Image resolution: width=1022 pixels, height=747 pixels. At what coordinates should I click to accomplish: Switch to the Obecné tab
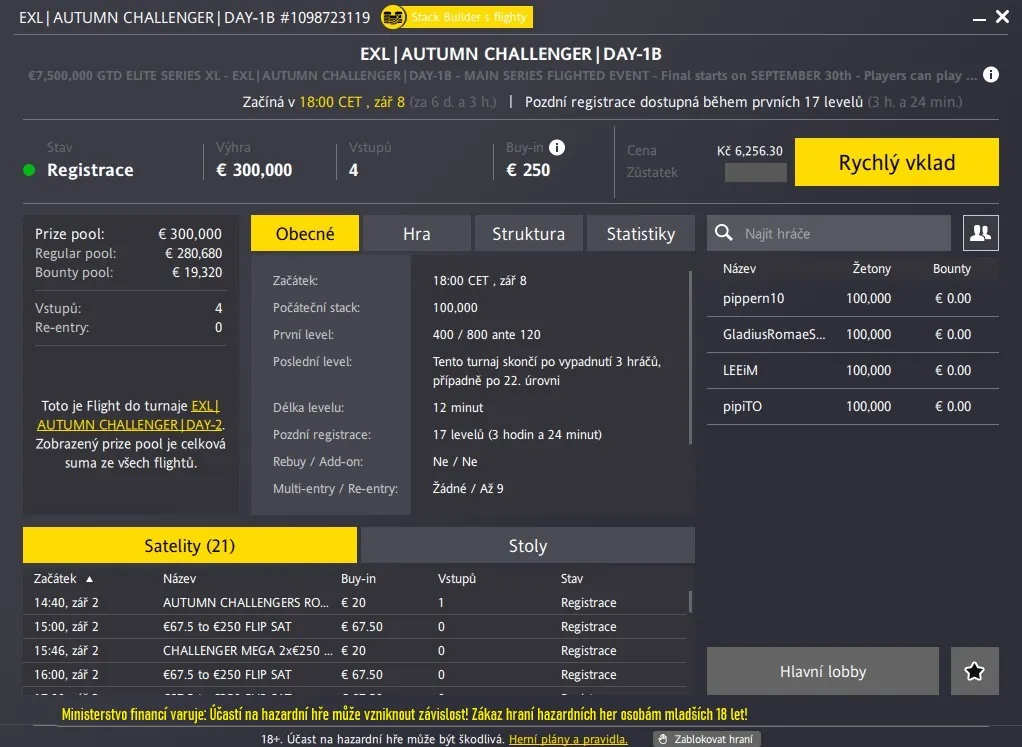click(x=305, y=233)
